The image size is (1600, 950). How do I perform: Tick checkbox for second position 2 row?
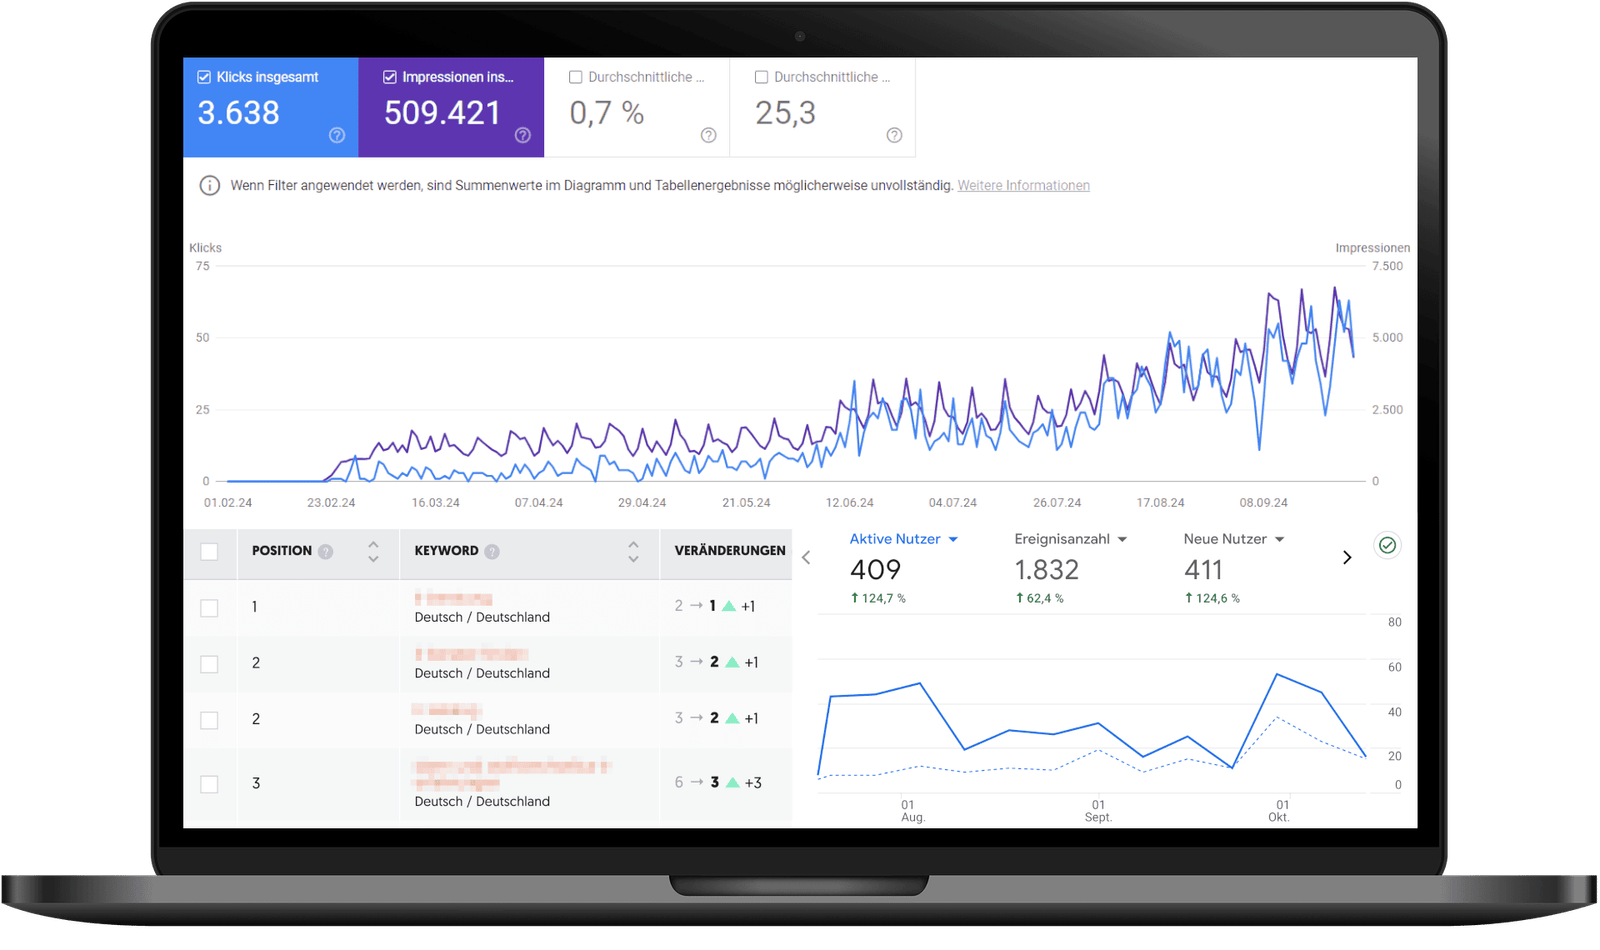click(x=209, y=720)
